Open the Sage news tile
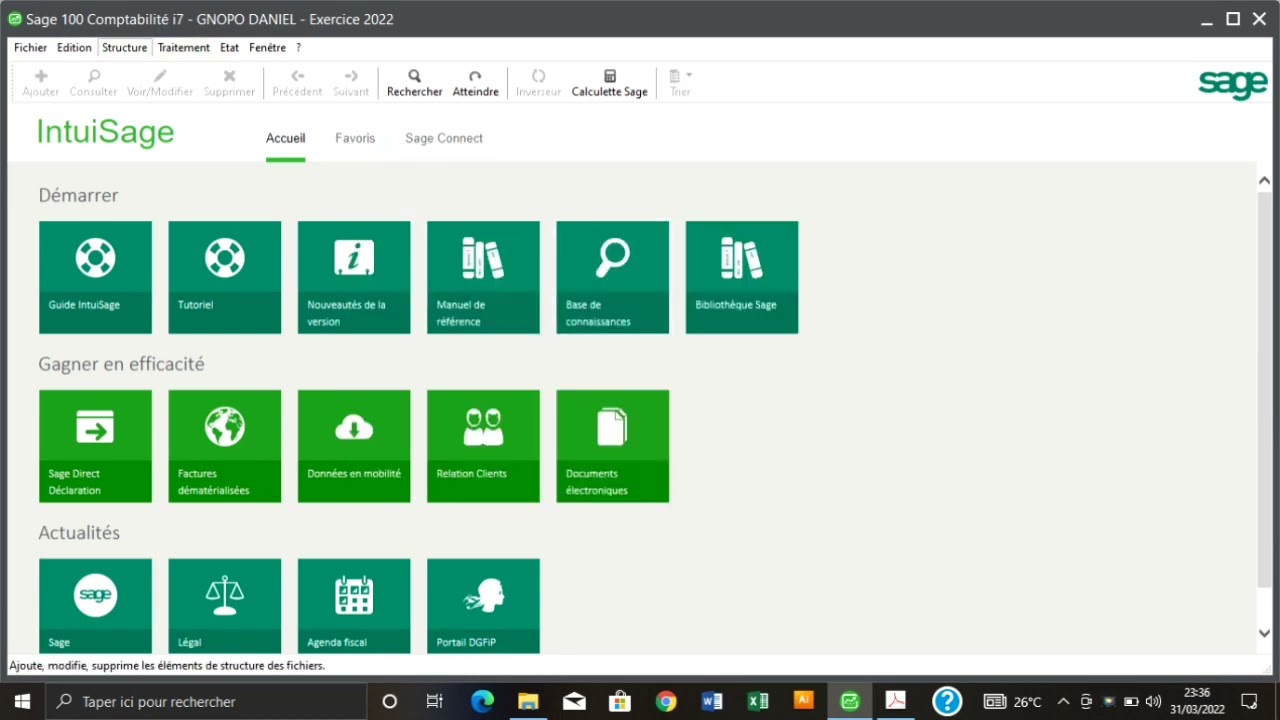 [95, 606]
